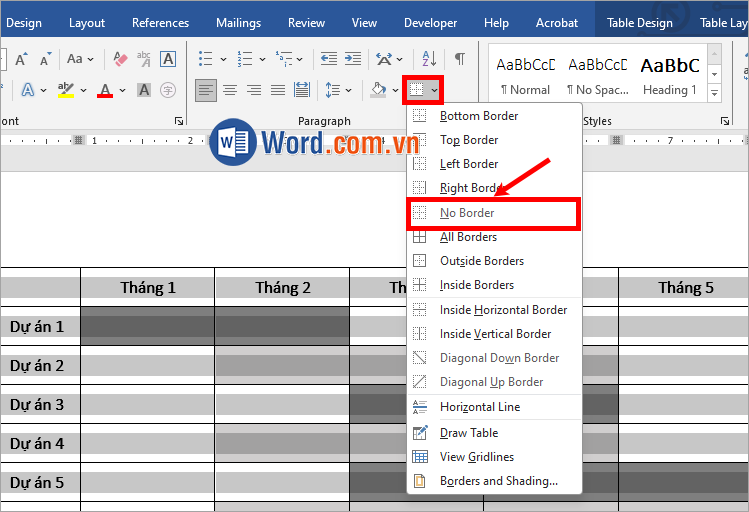The height and width of the screenshot is (512, 749).
Task: Open the Mailings ribbon tab
Action: (238, 23)
